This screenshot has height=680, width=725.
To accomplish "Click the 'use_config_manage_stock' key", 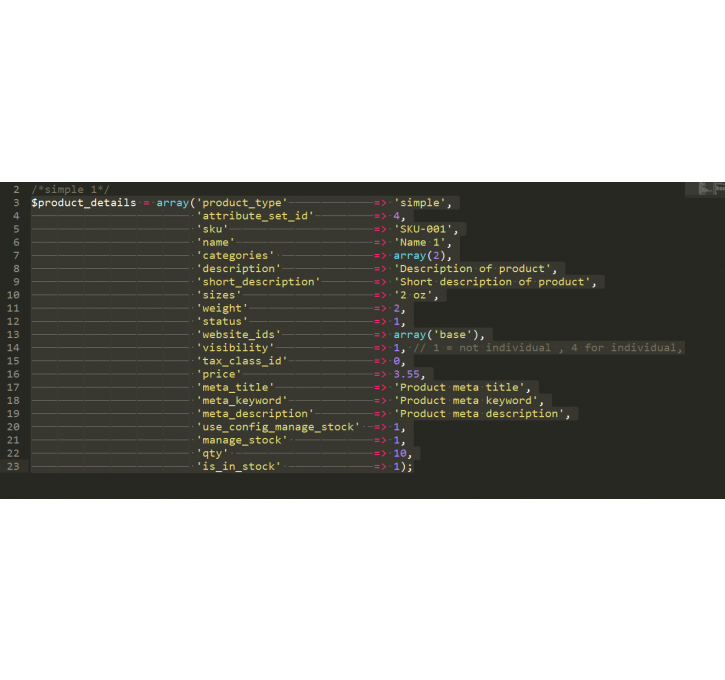I will point(278,427).
